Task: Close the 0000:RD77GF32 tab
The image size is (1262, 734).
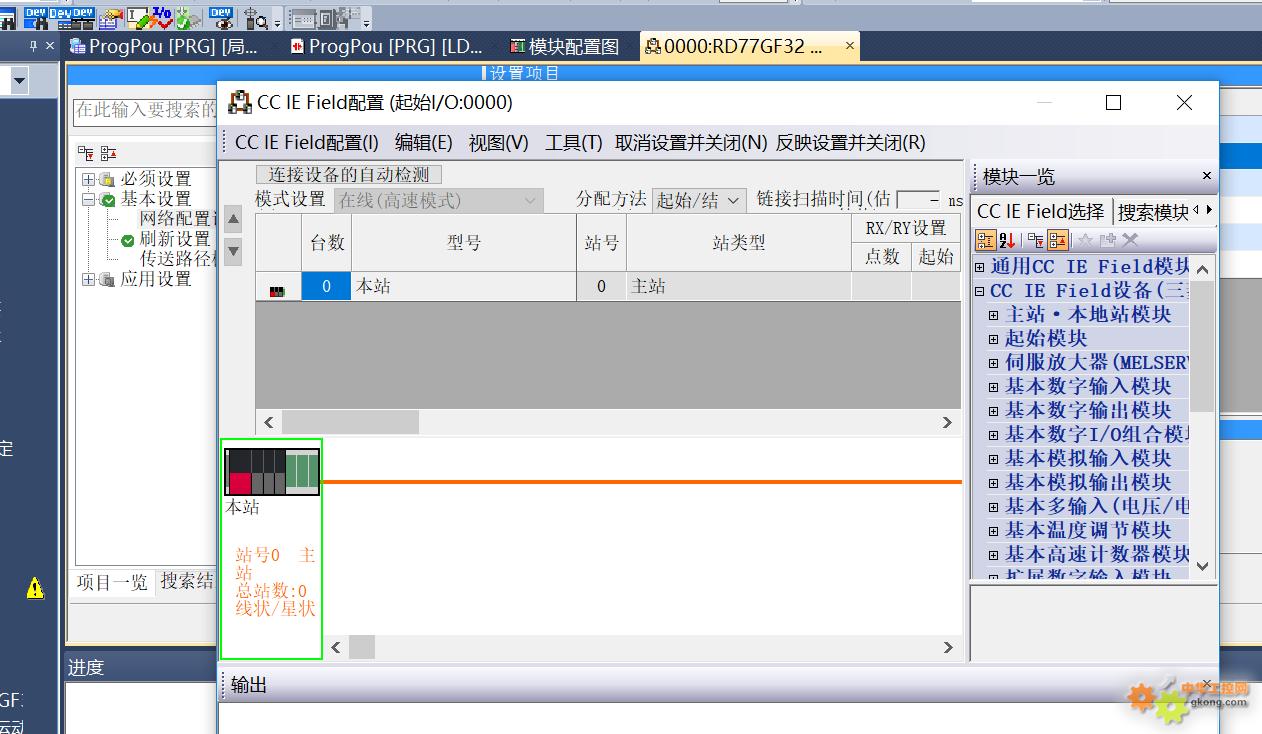Action: pyautogui.click(x=850, y=46)
